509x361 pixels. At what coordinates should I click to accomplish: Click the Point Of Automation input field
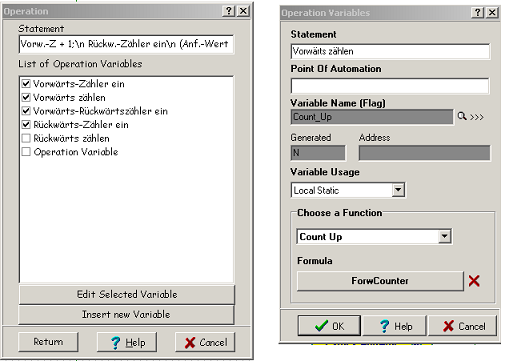coord(390,86)
